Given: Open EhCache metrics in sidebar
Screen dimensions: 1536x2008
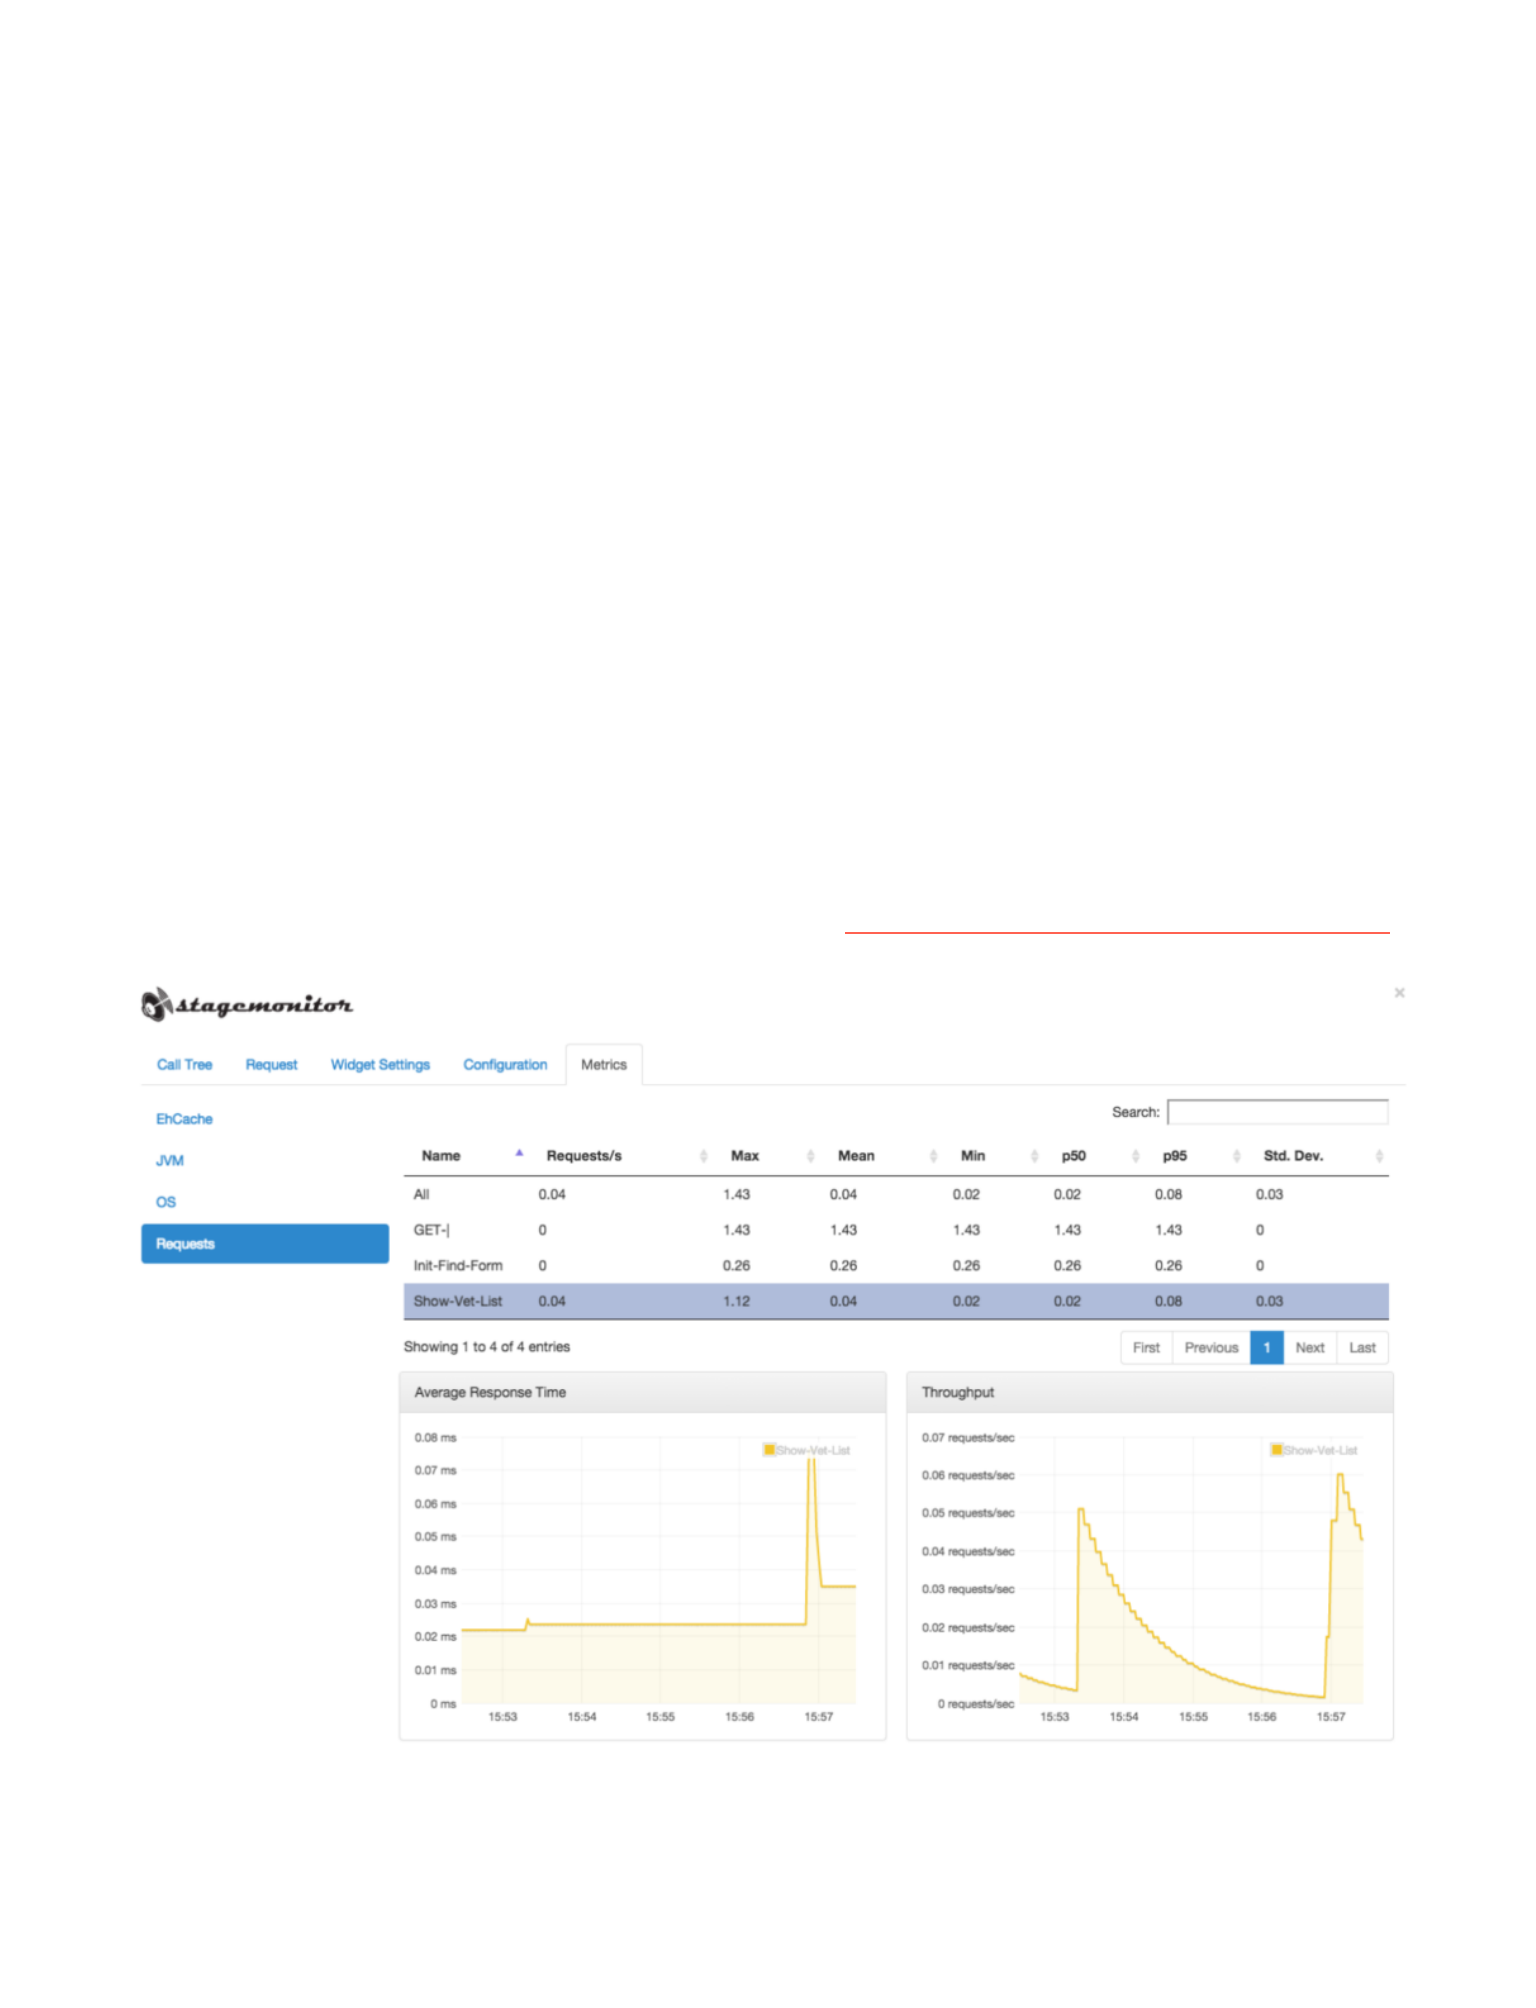Looking at the screenshot, I should (184, 1119).
